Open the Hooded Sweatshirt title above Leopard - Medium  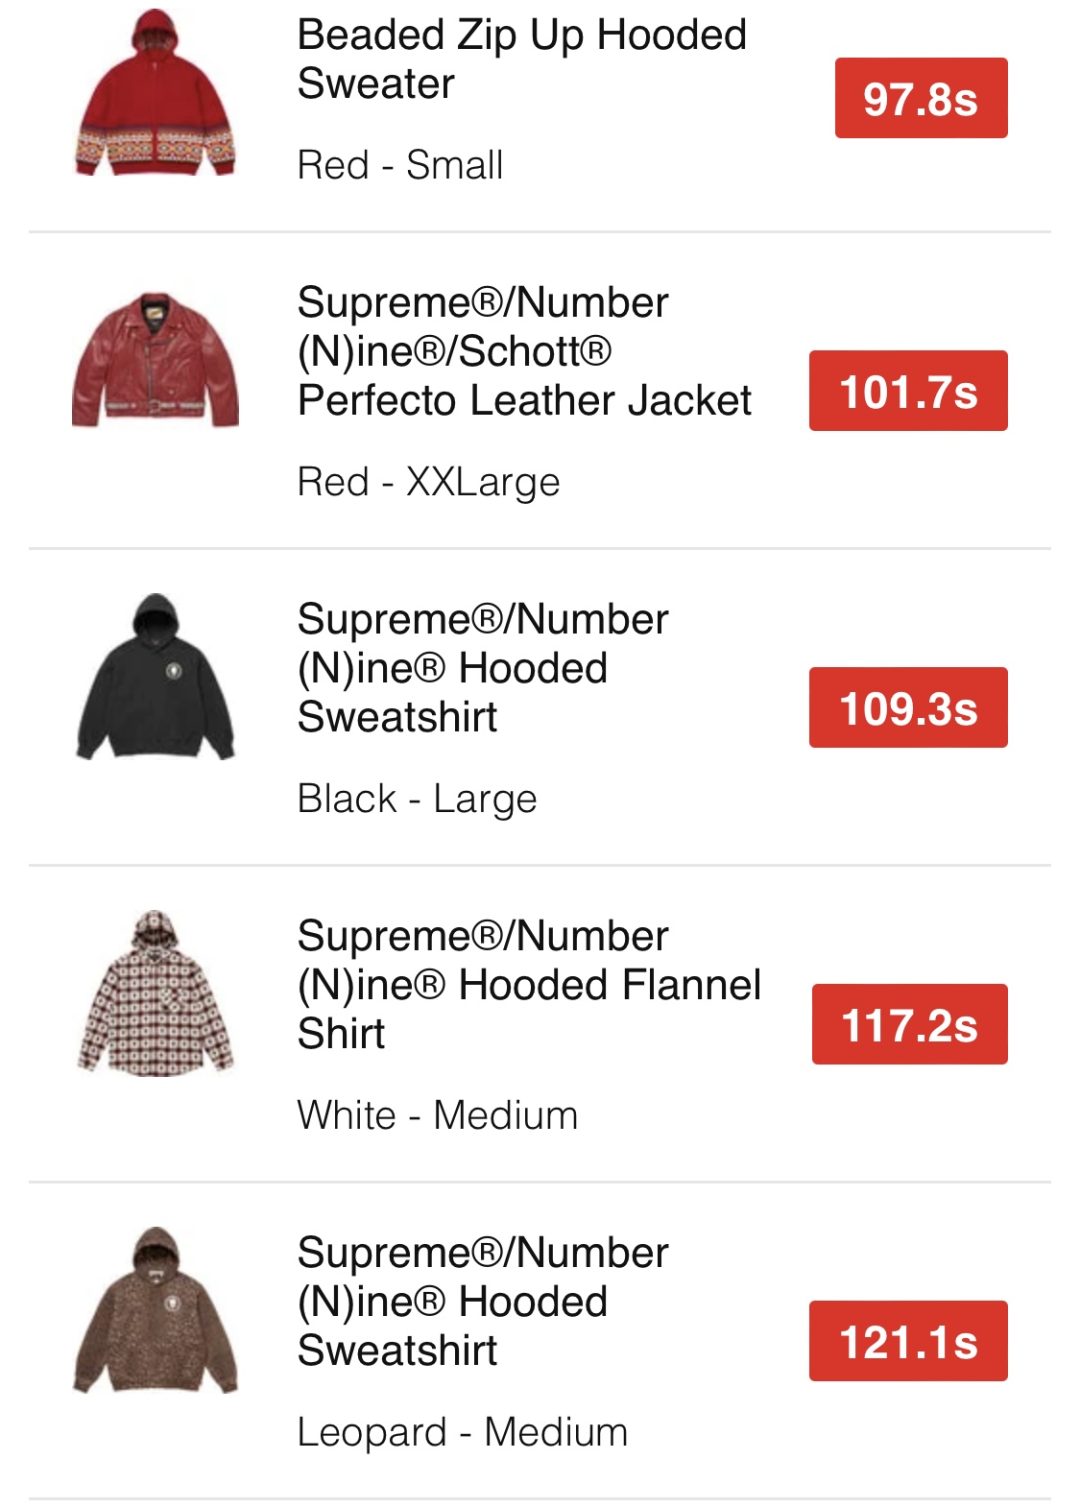482,1301
